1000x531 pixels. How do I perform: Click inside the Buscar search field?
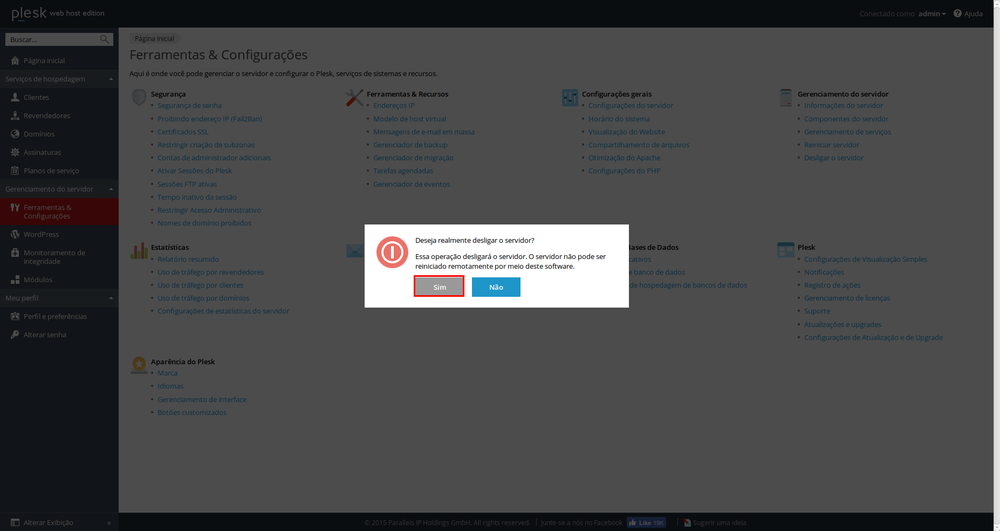(50, 40)
